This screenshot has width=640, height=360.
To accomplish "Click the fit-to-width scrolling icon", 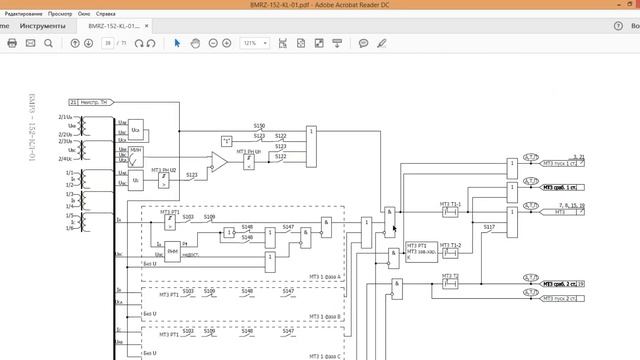I will [282, 43].
